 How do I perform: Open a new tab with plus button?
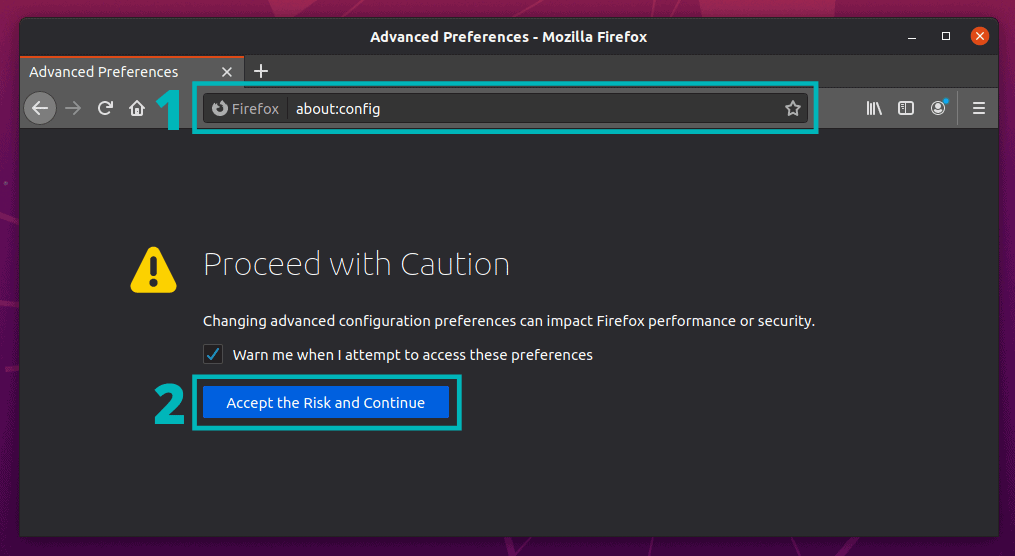pyautogui.click(x=261, y=71)
